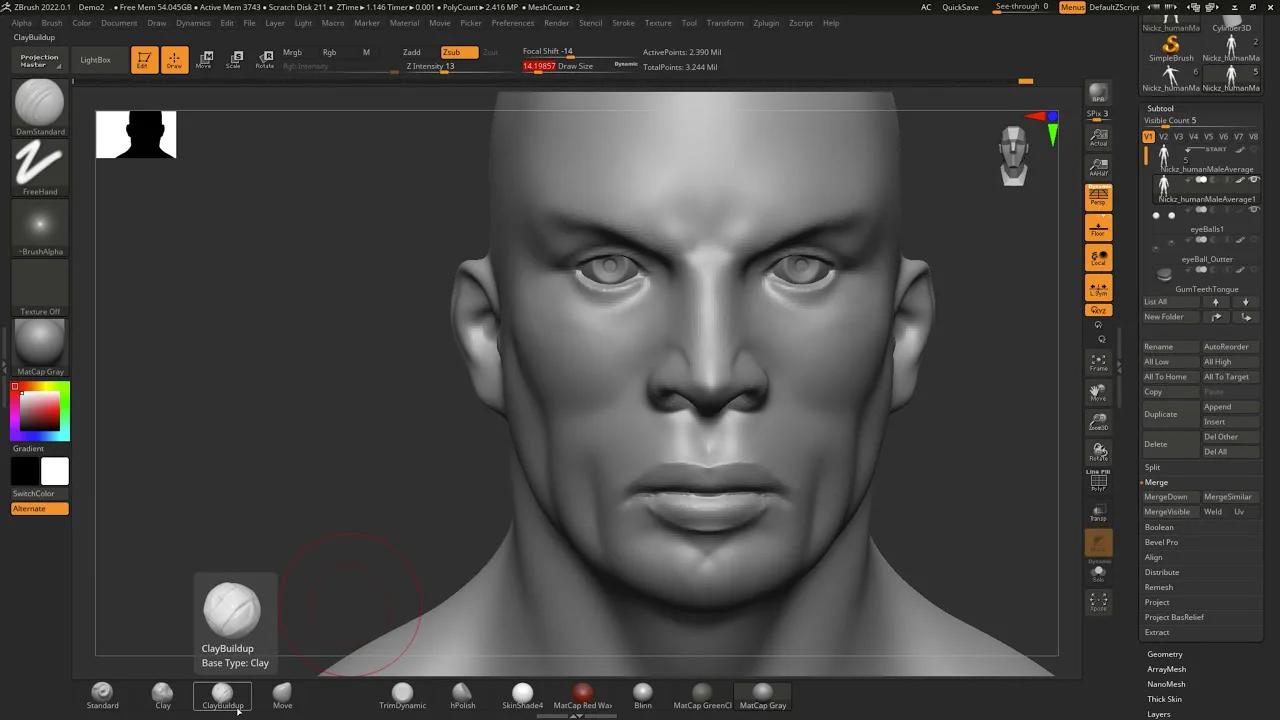Open the BrushAlpha selector
The width and height of the screenshot is (1280, 720).
[40, 227]
